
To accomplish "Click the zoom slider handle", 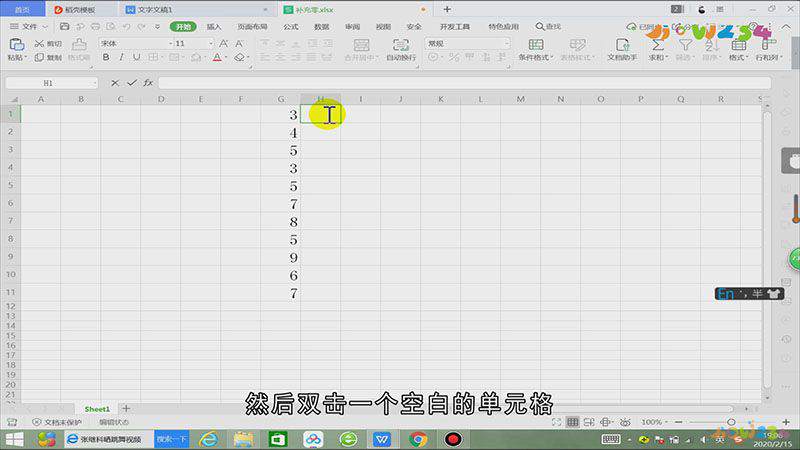I will (731, 422).
